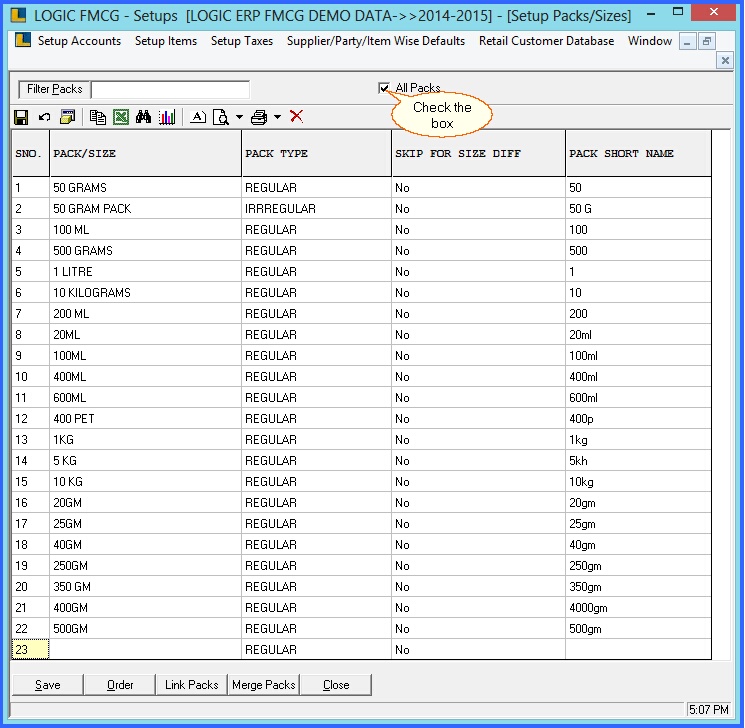The width and height of the screenshot is (745, 728).
Task: Close the Setup Packs/Sizes child window
Action: 725,60
